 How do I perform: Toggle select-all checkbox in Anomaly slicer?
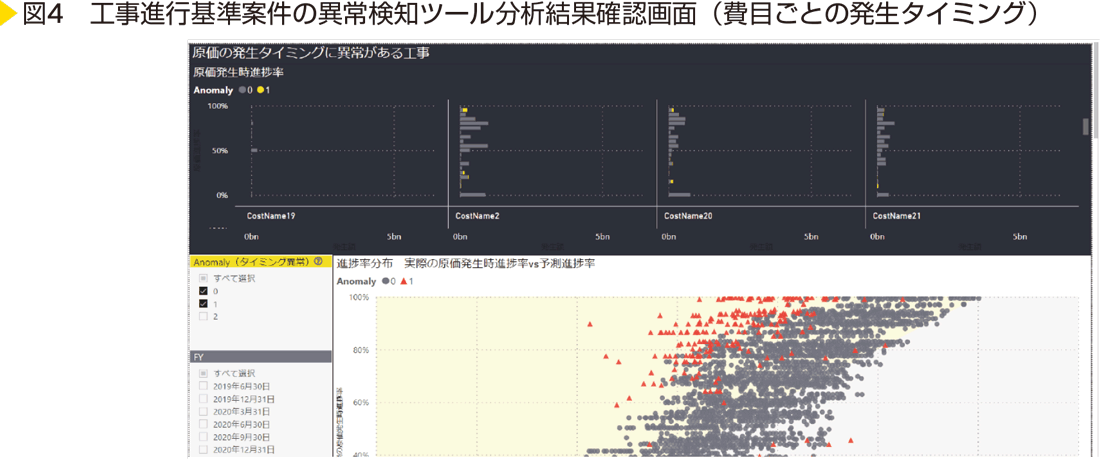pos(203,278)
